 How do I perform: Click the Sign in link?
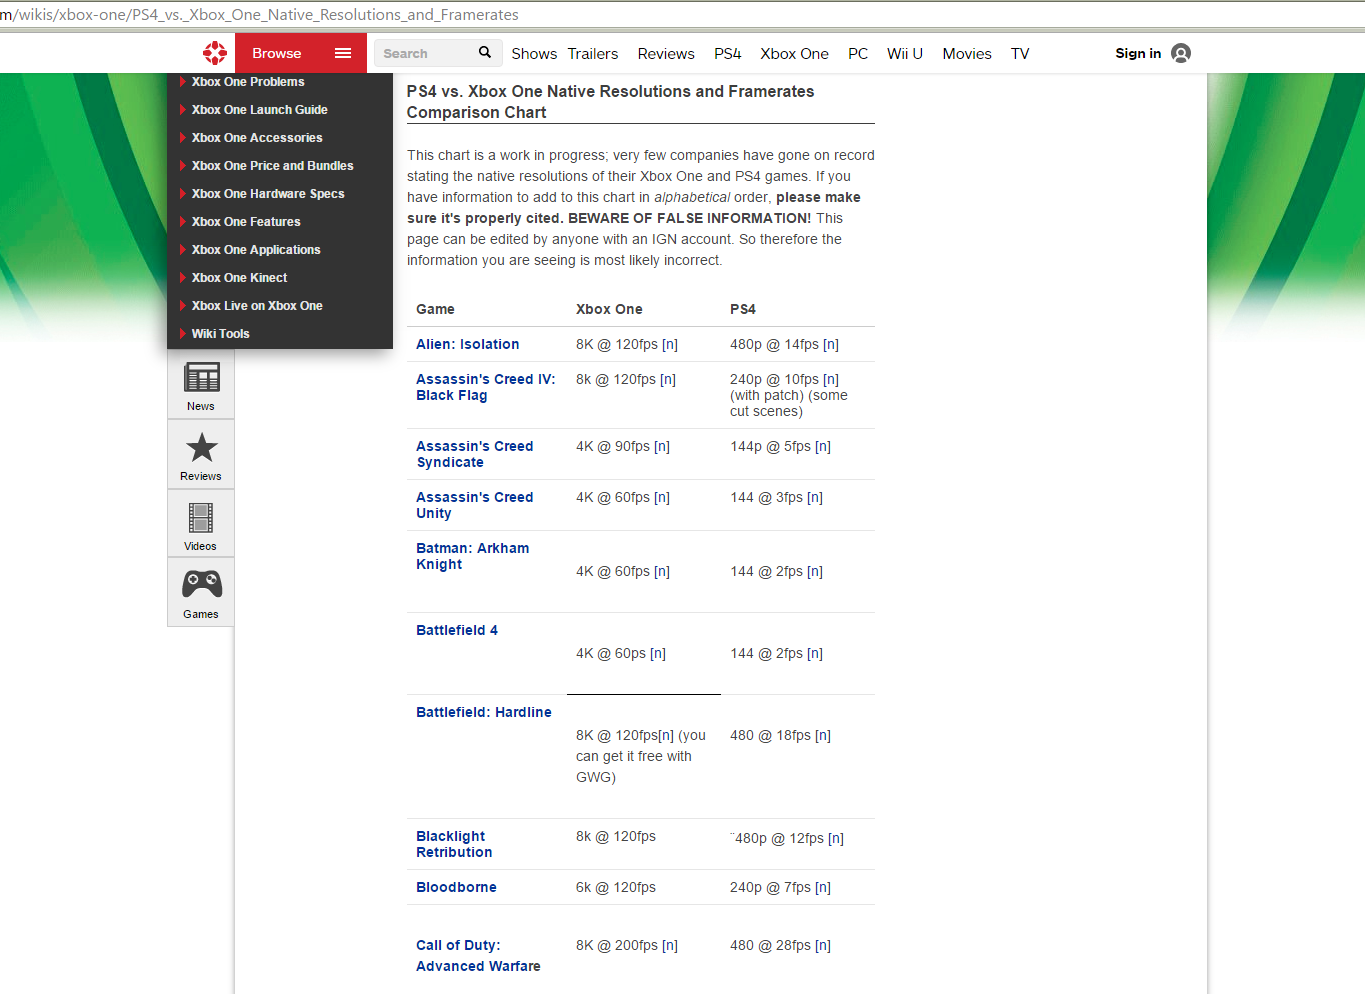coord(1138,53)
